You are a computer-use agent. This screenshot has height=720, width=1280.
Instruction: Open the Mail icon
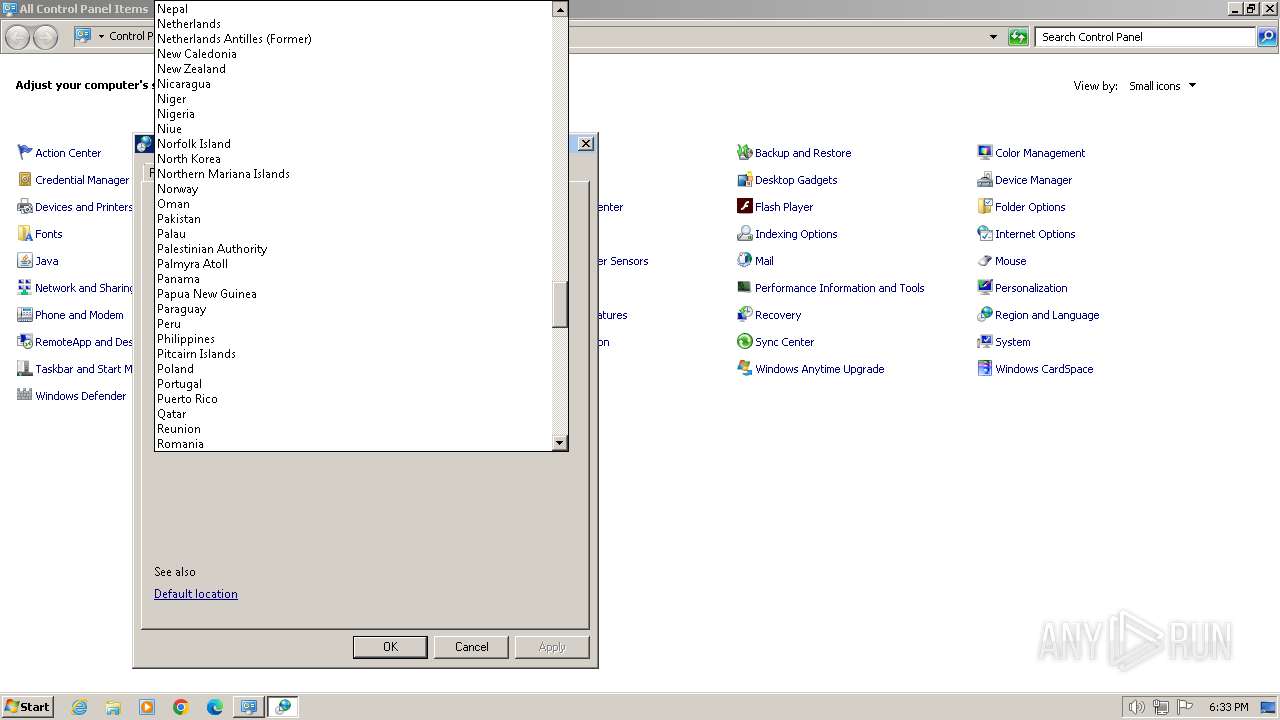coord(744,261)
